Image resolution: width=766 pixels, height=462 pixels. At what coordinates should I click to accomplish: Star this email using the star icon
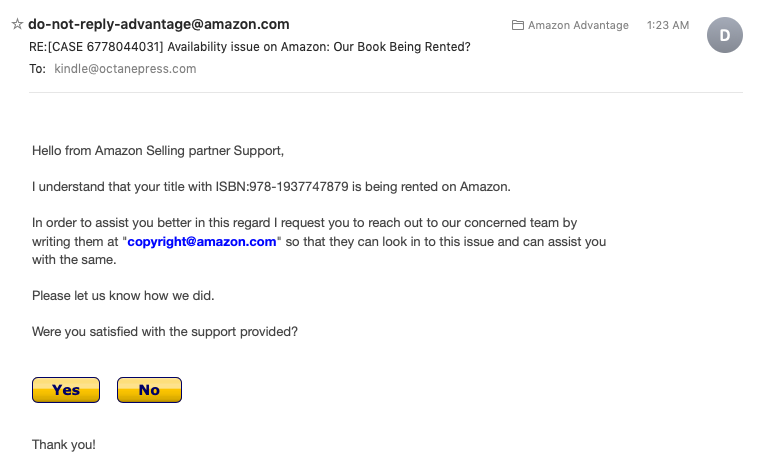[x=18, y=24]
